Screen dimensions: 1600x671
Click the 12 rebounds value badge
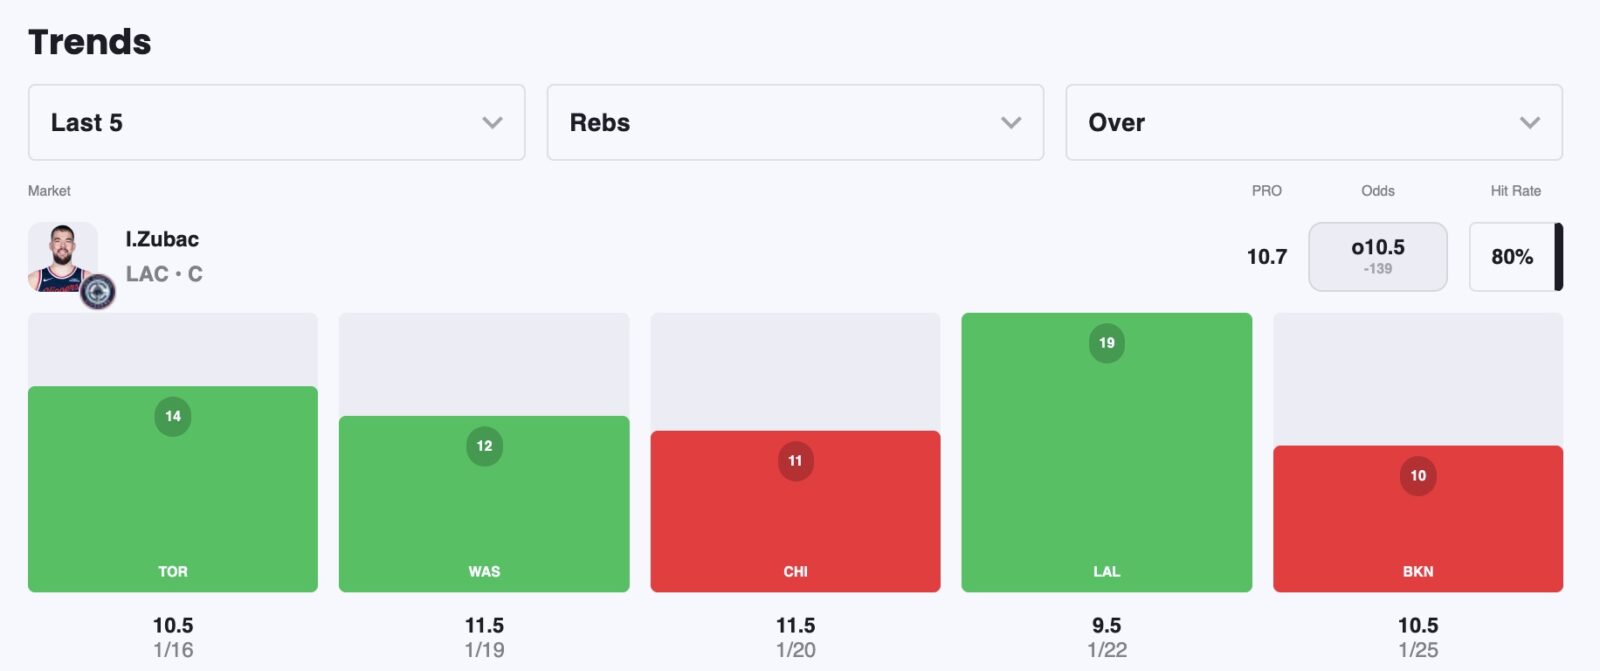(x=484, y=446)
